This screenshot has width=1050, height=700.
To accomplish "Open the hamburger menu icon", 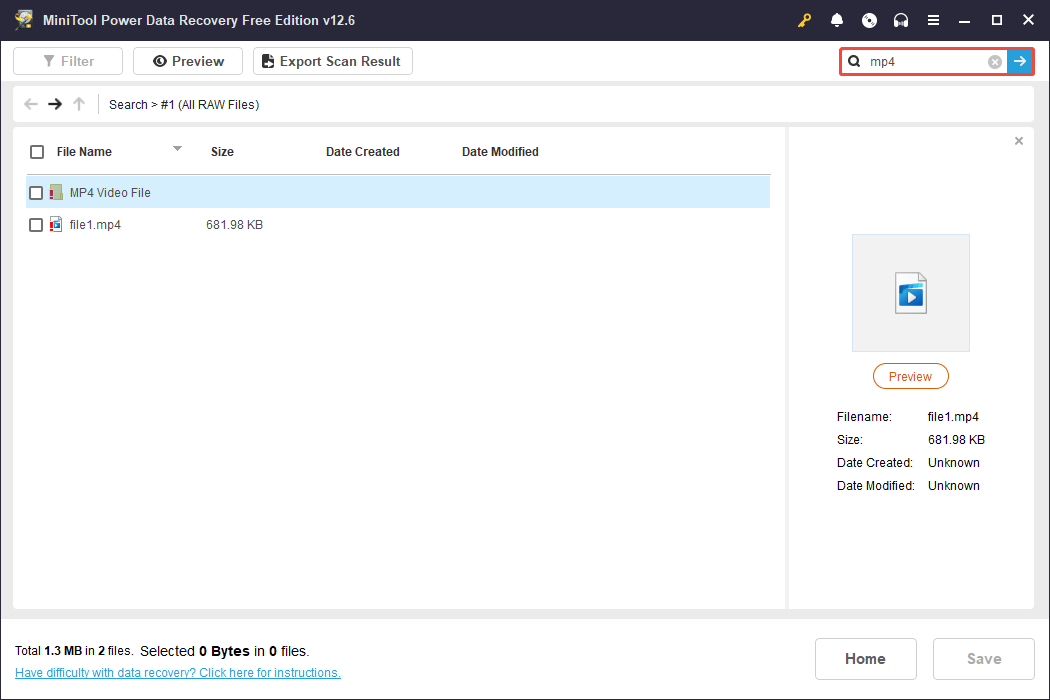I will tap(933, 19).
